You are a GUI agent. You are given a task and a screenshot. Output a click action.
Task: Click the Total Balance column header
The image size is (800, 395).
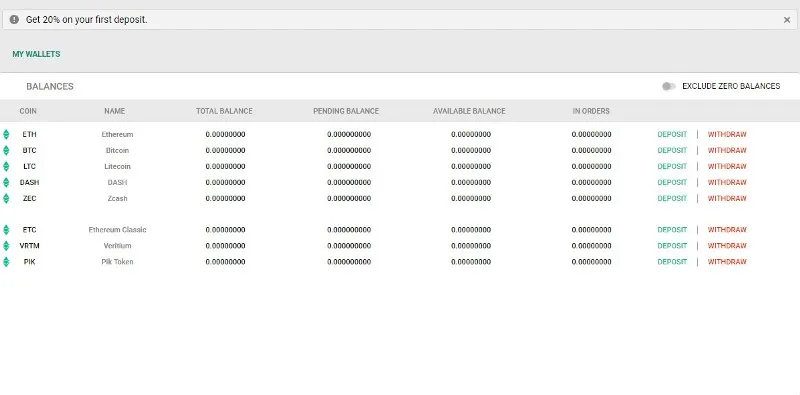click(224, 111)
